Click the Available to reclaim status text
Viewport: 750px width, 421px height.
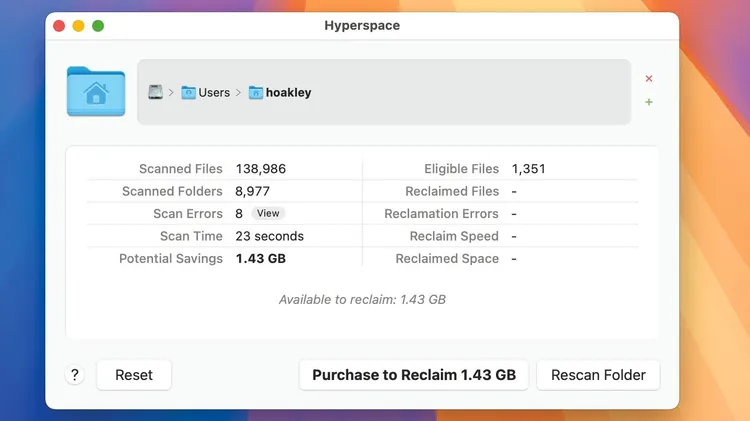click(x=362, y=299)
